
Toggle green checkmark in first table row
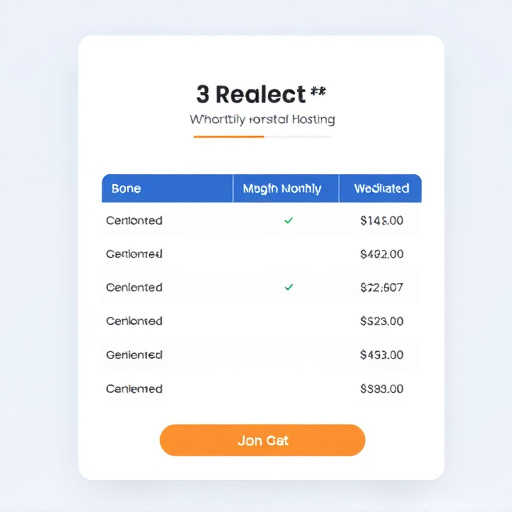(289, 220)
